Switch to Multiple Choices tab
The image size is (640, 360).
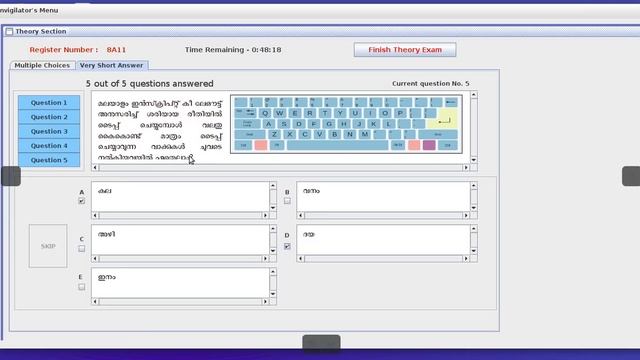click(42, 65)
